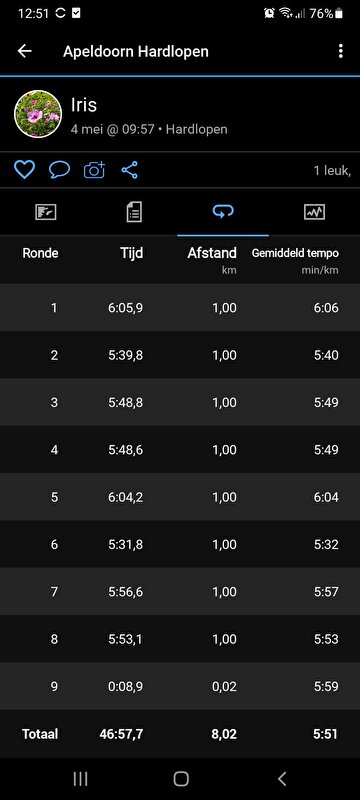360x800 pixels.
Task: Select the laps loop tab
Action: pyautogui.click(x=223, y=212)
